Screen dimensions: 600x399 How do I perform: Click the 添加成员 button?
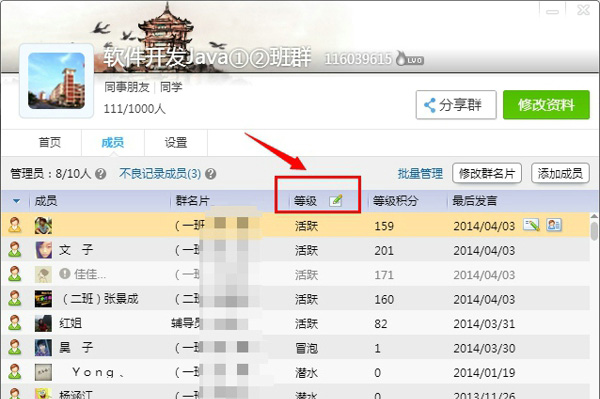(560, 173)
